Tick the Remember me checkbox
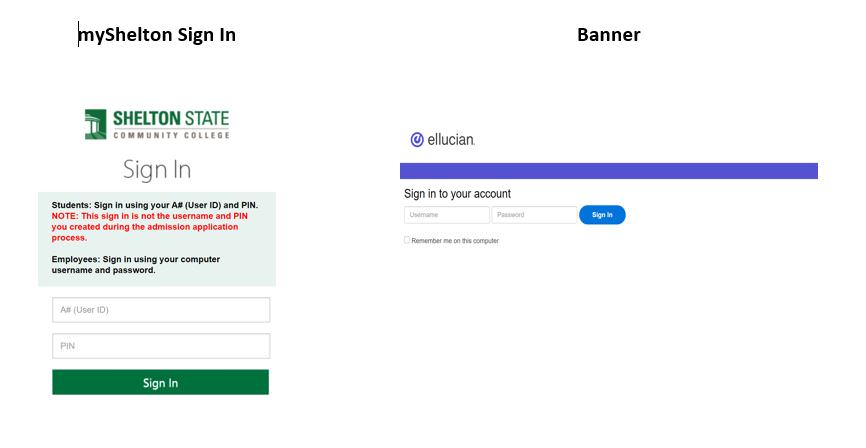The height and width of the screenshot is (448, 866). pos(407,240)
